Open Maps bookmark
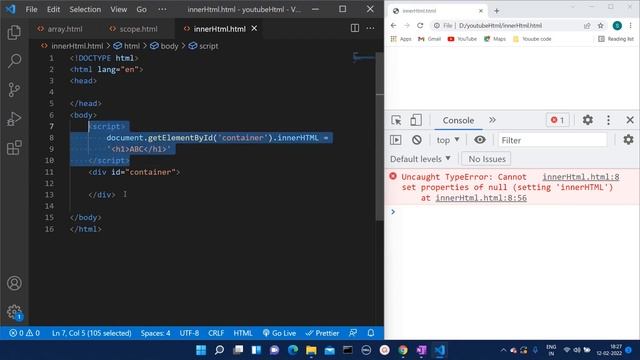Image resolution: width=640 pixels, height=360 pixels. coord(495,39)
